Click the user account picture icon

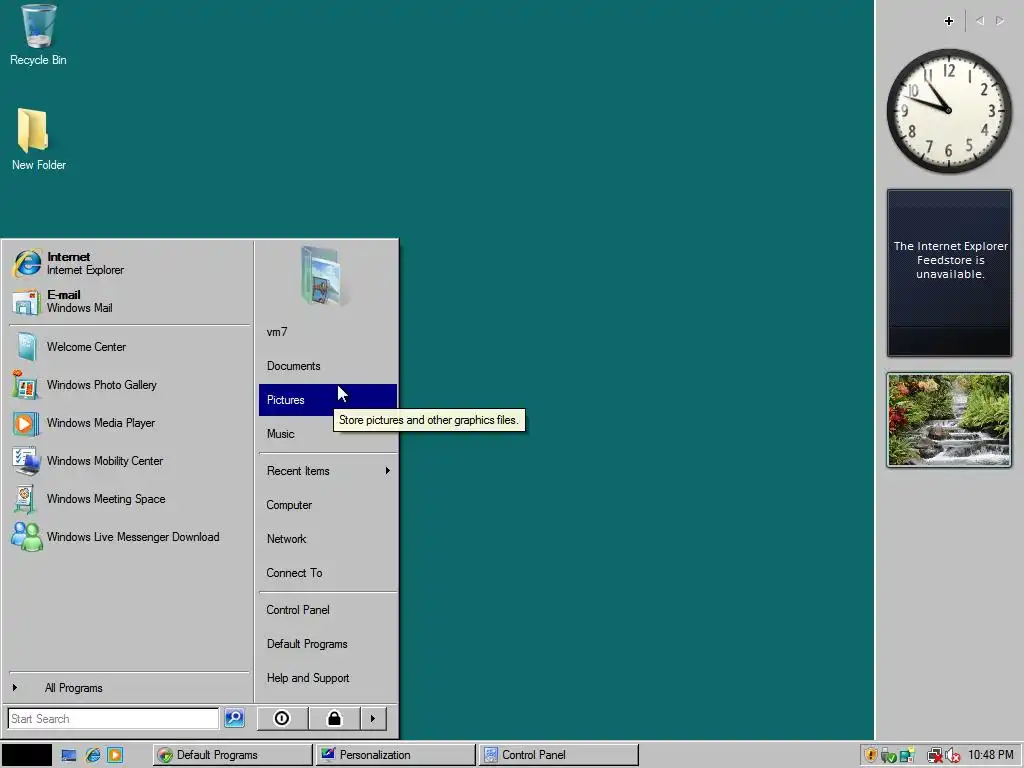(325, 276)
